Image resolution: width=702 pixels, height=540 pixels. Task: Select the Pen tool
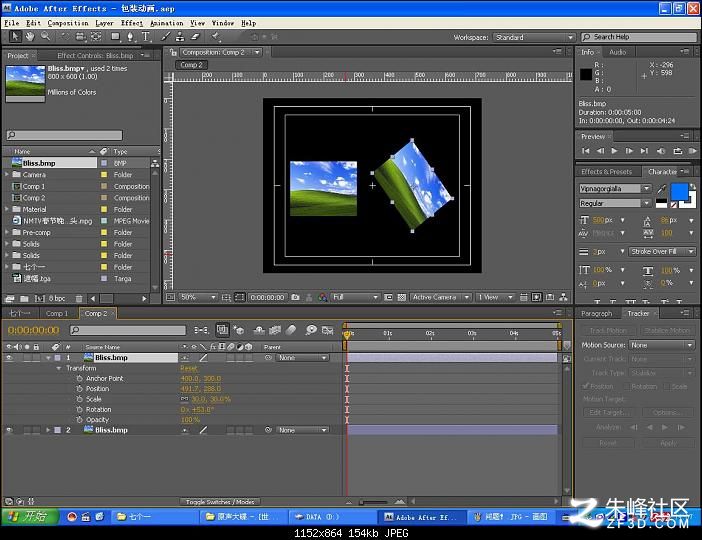(130, 37)
